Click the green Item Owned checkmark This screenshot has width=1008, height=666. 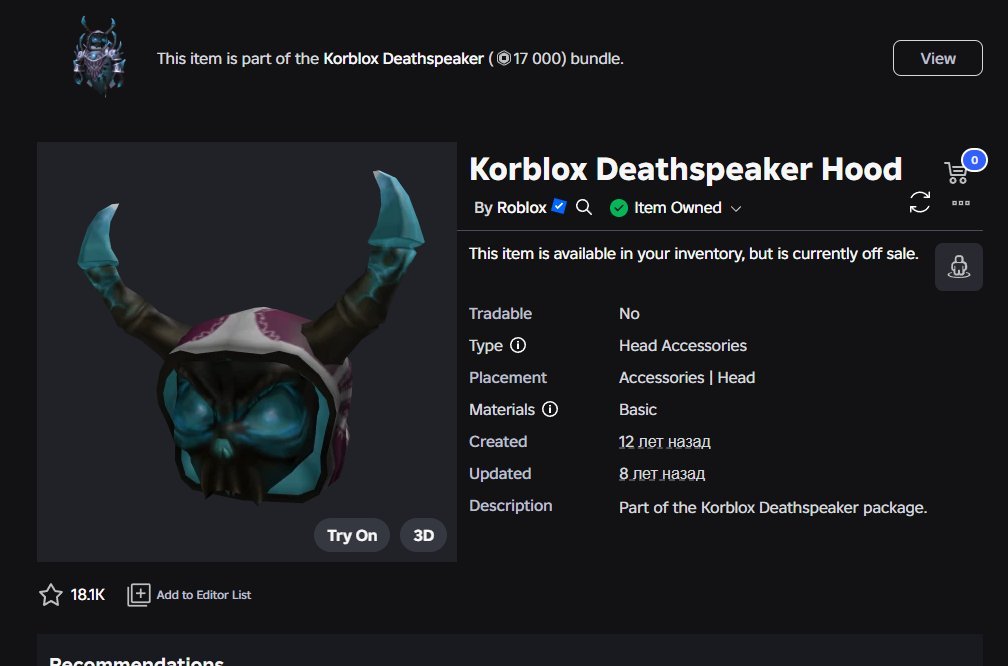click(618, 208)
